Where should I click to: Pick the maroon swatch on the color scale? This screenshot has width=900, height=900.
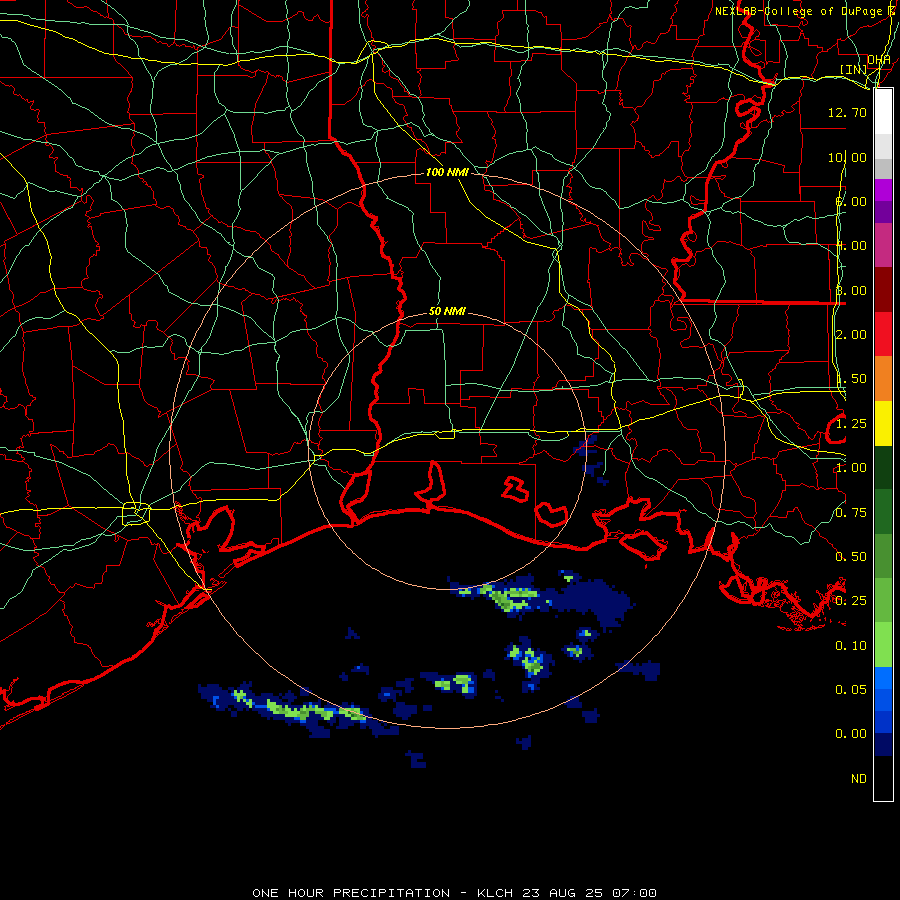[x=883, y=290]
